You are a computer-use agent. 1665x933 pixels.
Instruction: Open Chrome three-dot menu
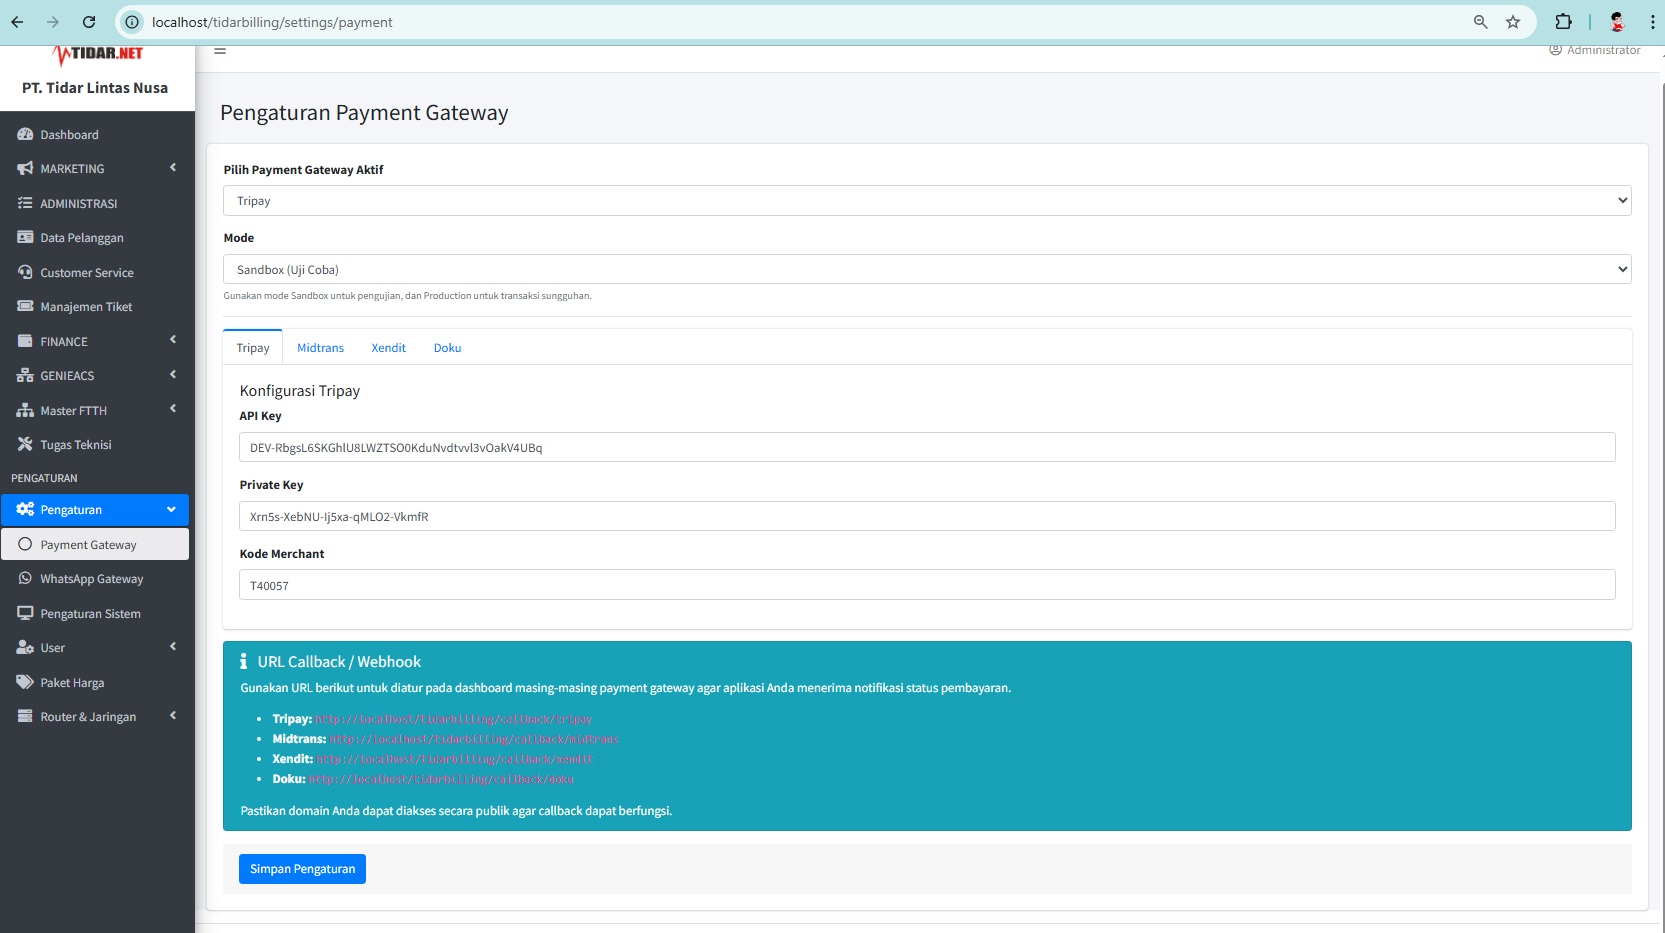point(1652,22)
